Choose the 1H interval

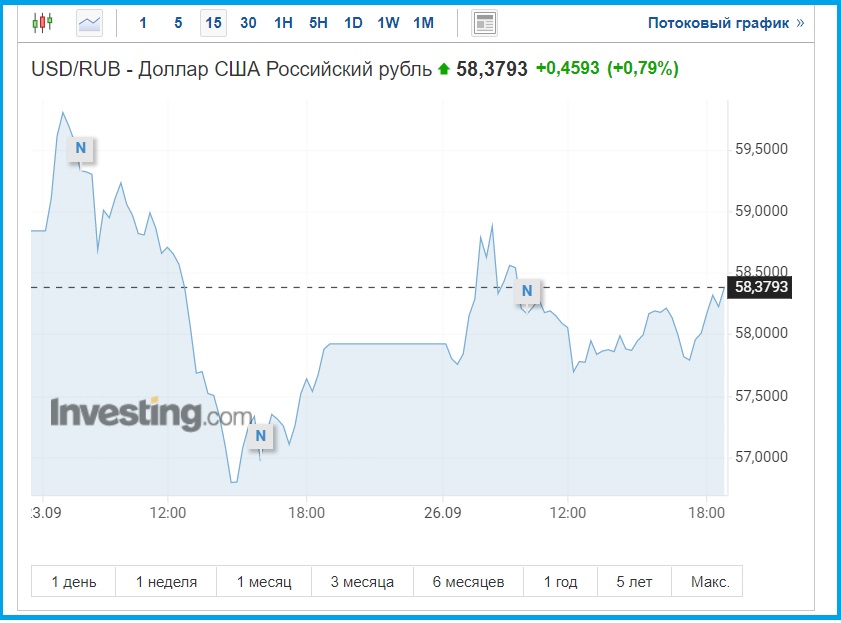click(x=283, y=22)
